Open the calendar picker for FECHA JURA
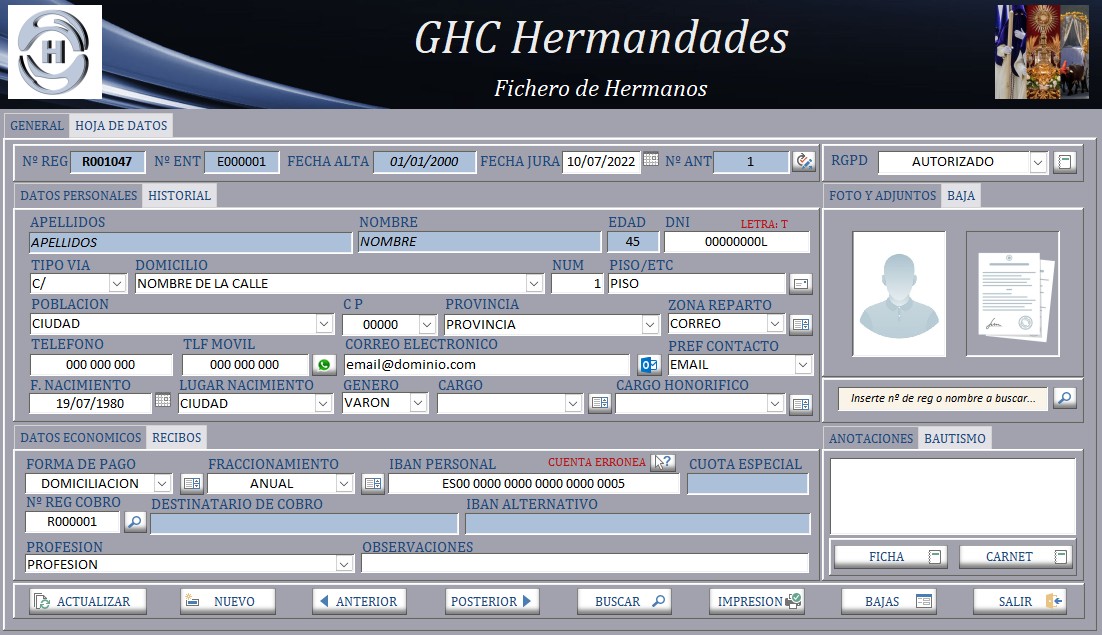Viewport: 1102px width, 635px height. click(651, 160)
